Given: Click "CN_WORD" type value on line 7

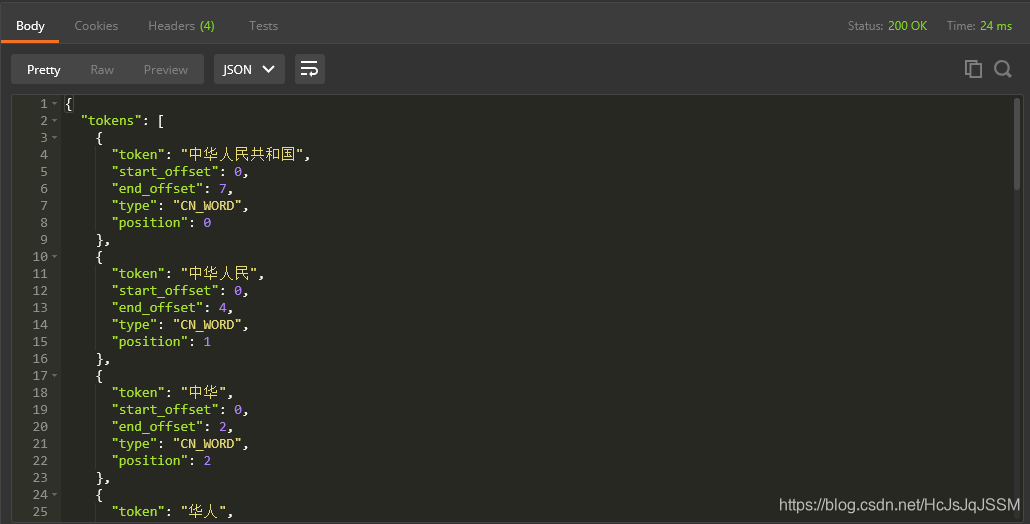Looking at the screenshot, I should [x=208, y=206].
